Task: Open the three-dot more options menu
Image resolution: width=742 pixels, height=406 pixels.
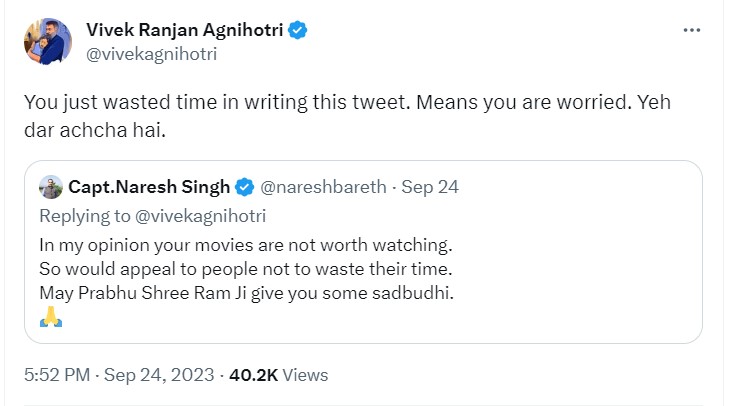Action: [691, 31]
